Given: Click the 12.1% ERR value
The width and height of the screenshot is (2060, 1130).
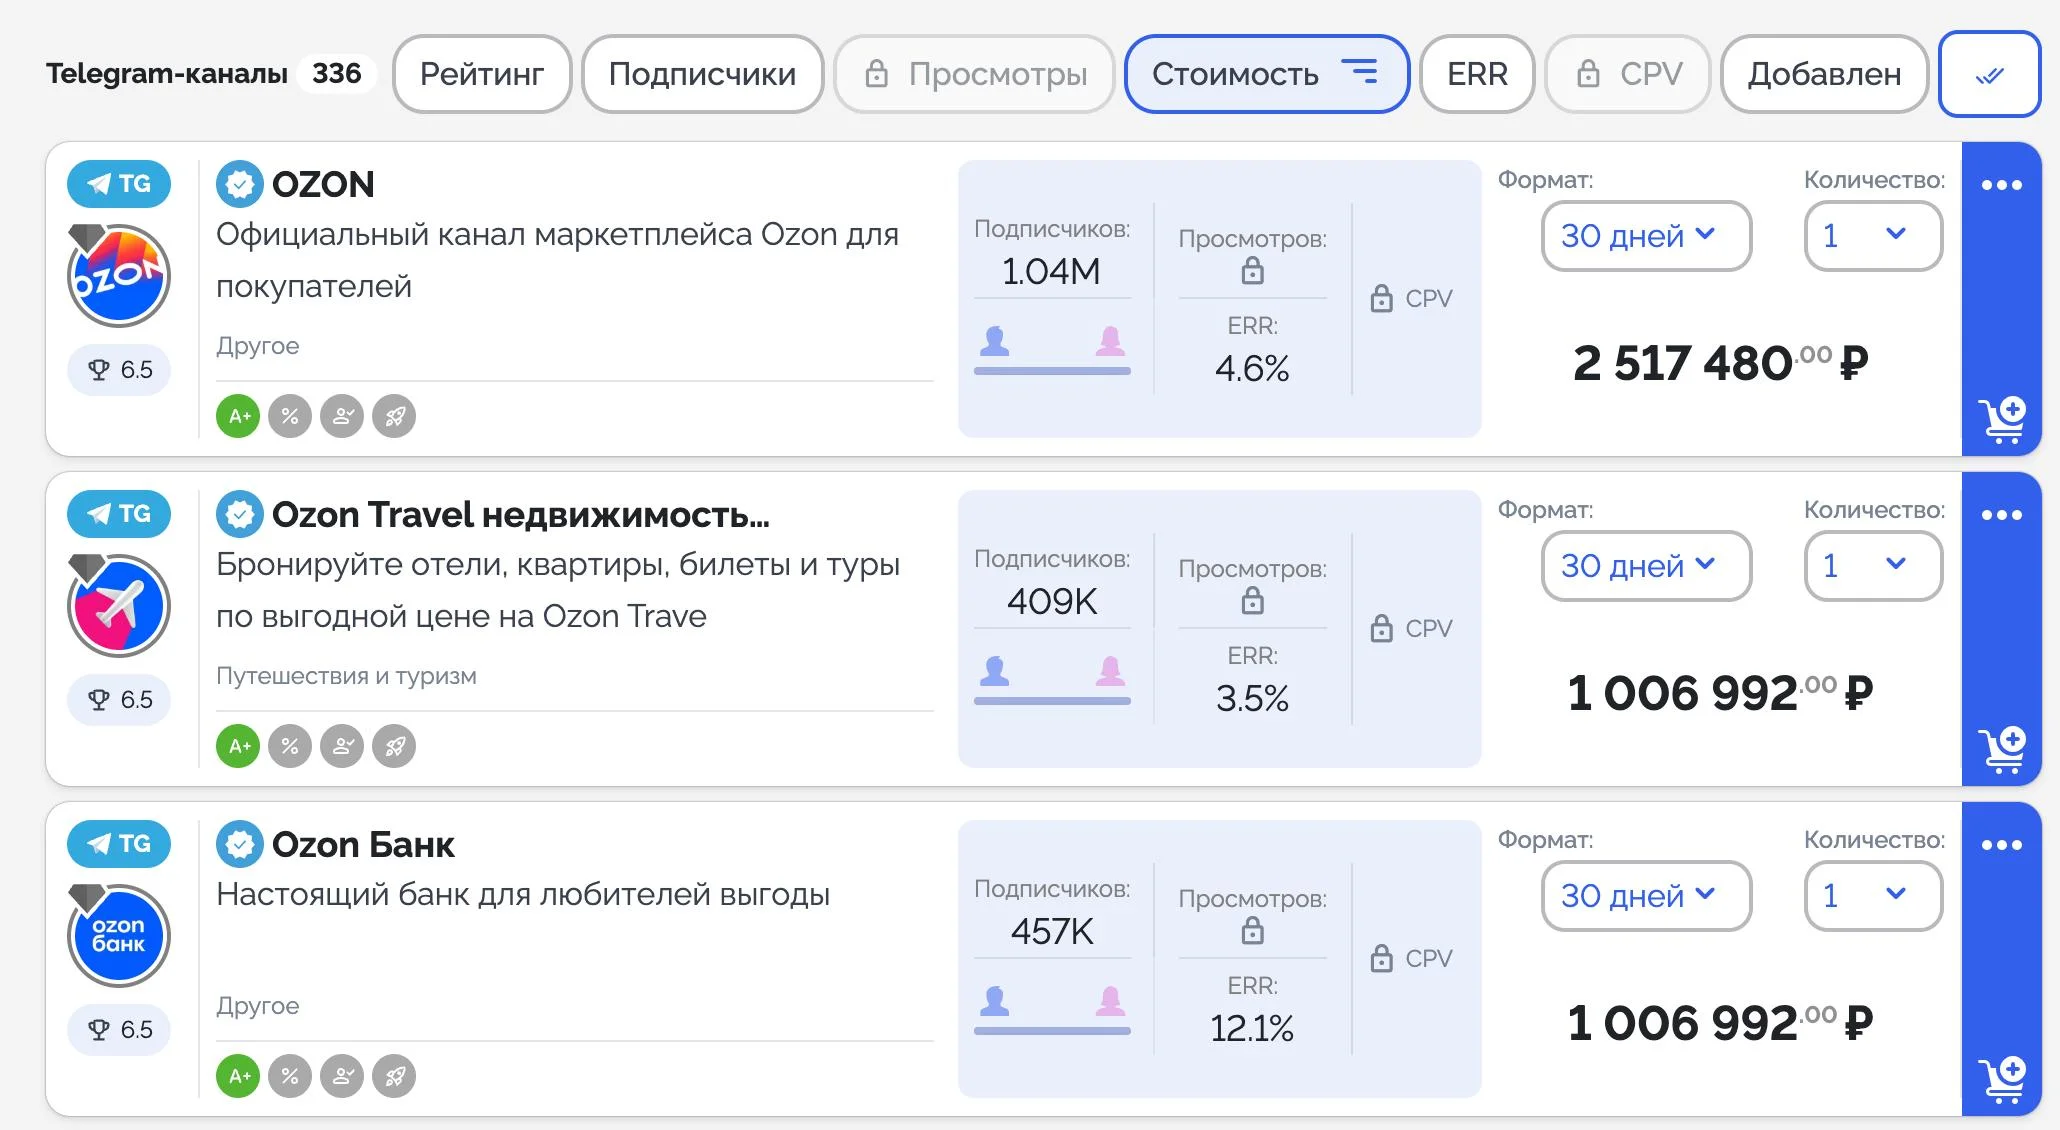Looking at the screenshot, I should coord(1252,1028).
